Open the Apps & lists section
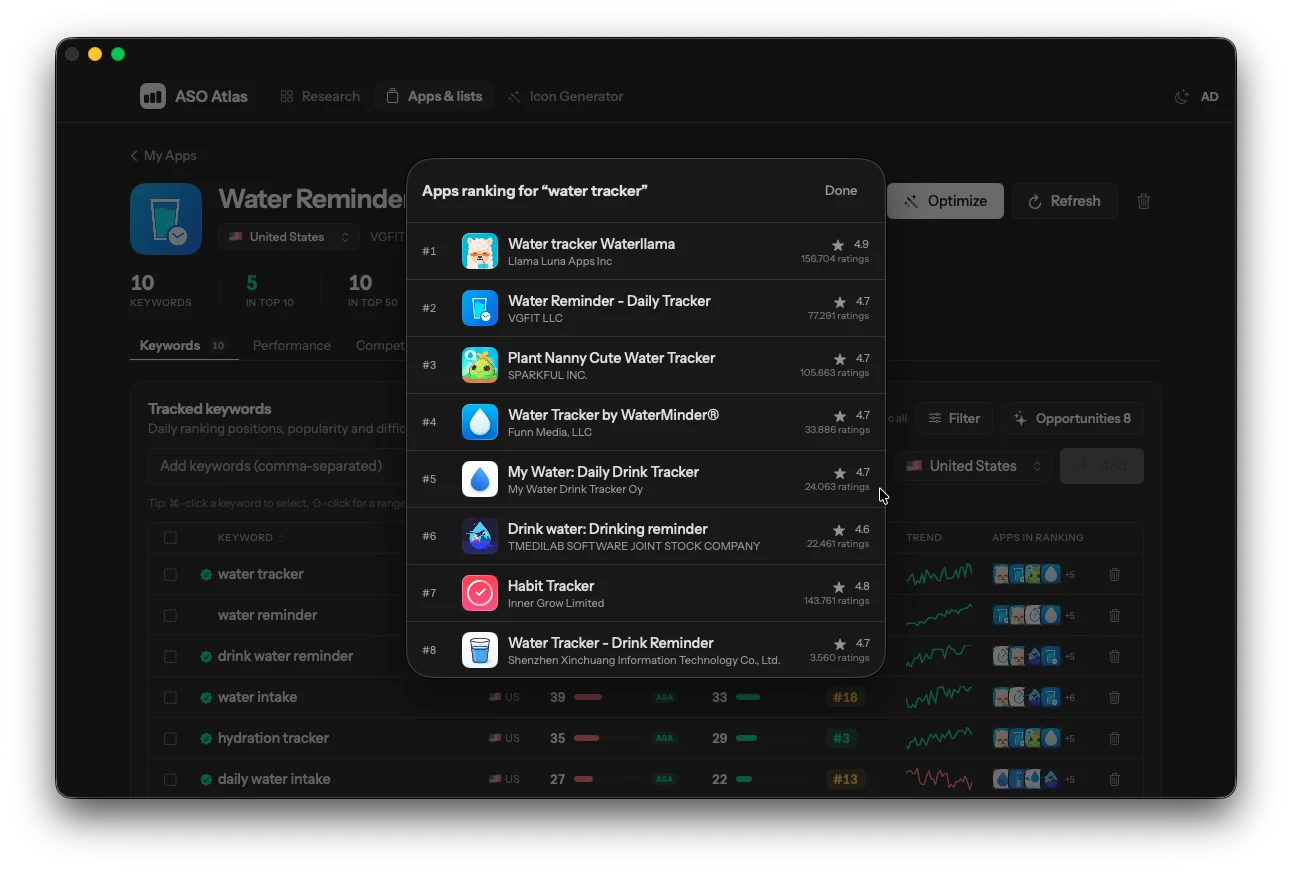Screen dimensions: 1292x872 click(x=434, y=96)
